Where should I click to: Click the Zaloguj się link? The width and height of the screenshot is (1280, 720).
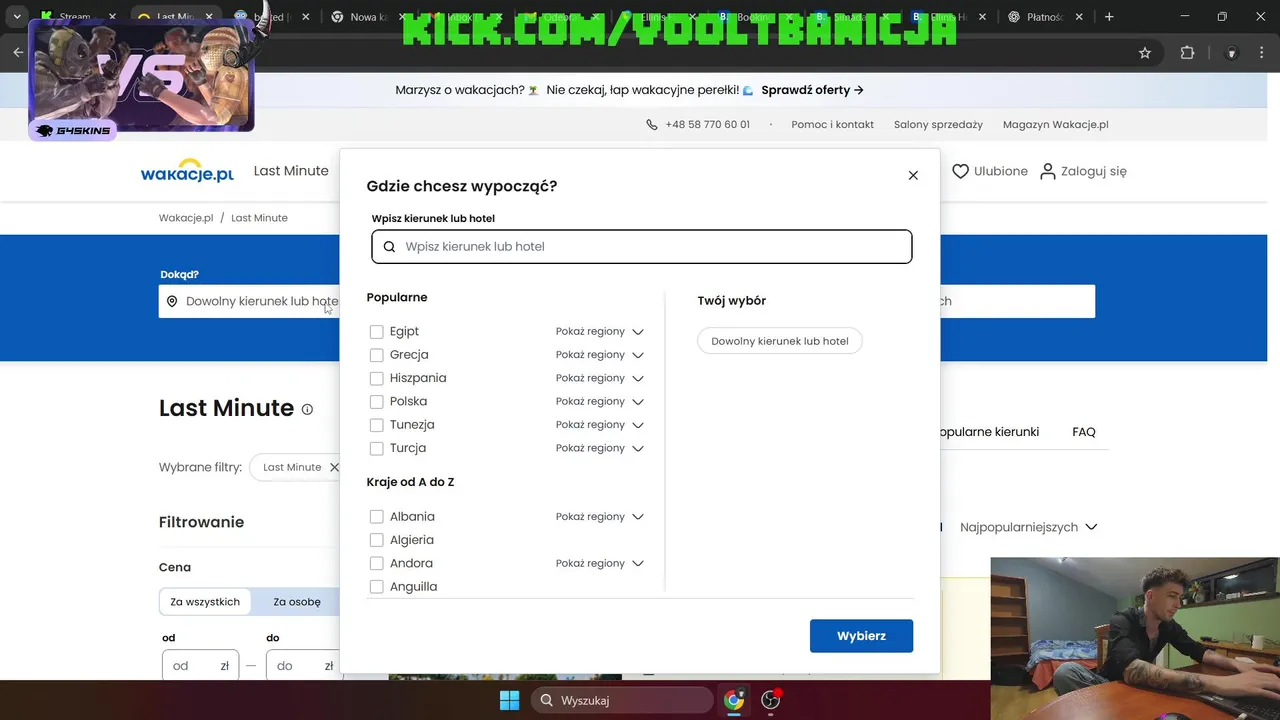(1093, 171)
